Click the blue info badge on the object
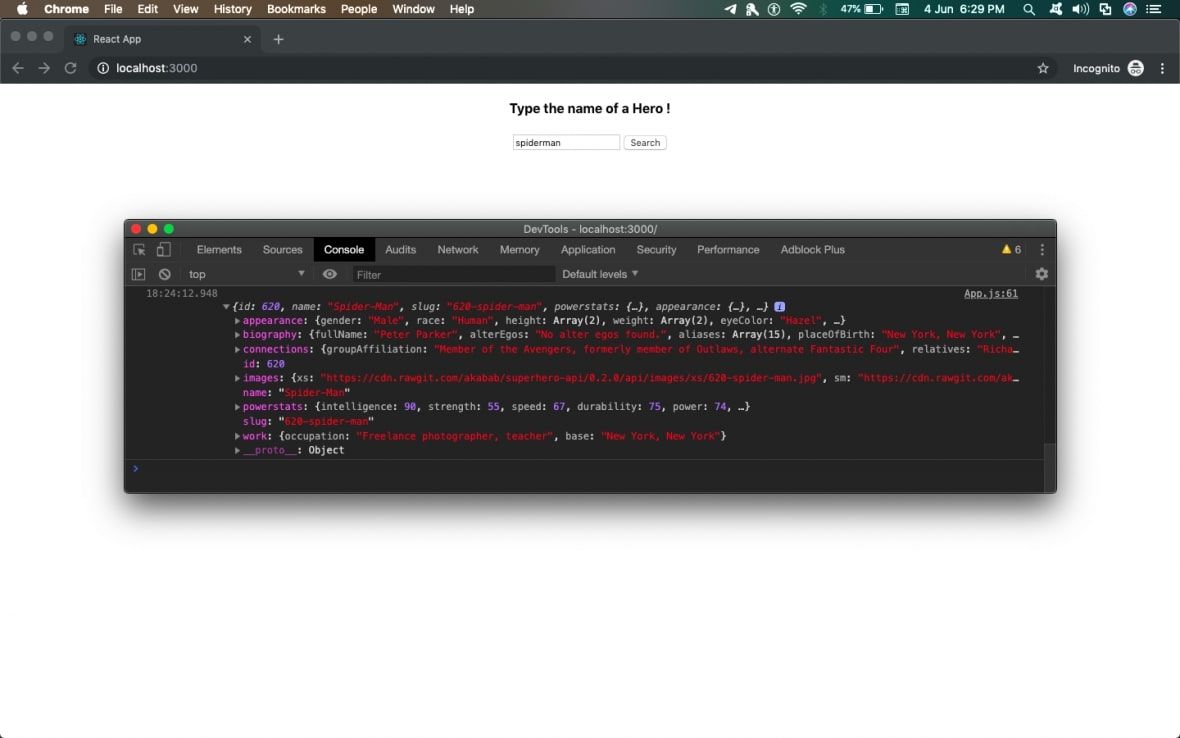The image size is (1180, 738). tap(780, 307)
